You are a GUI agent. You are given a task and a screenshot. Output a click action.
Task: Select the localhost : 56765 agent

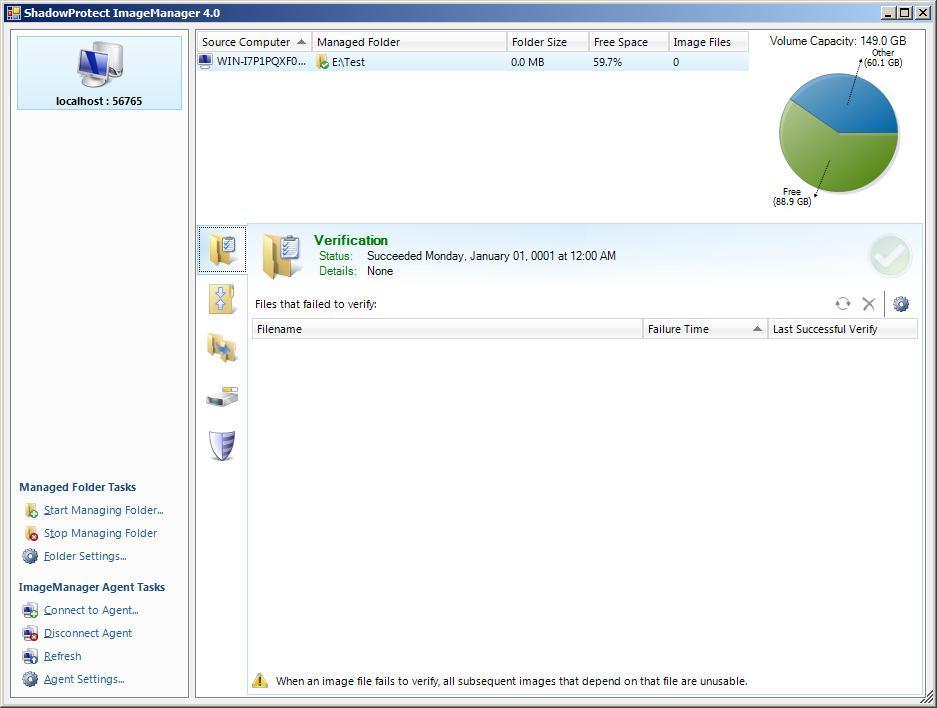pyautogui.click(x=99, y=73)
